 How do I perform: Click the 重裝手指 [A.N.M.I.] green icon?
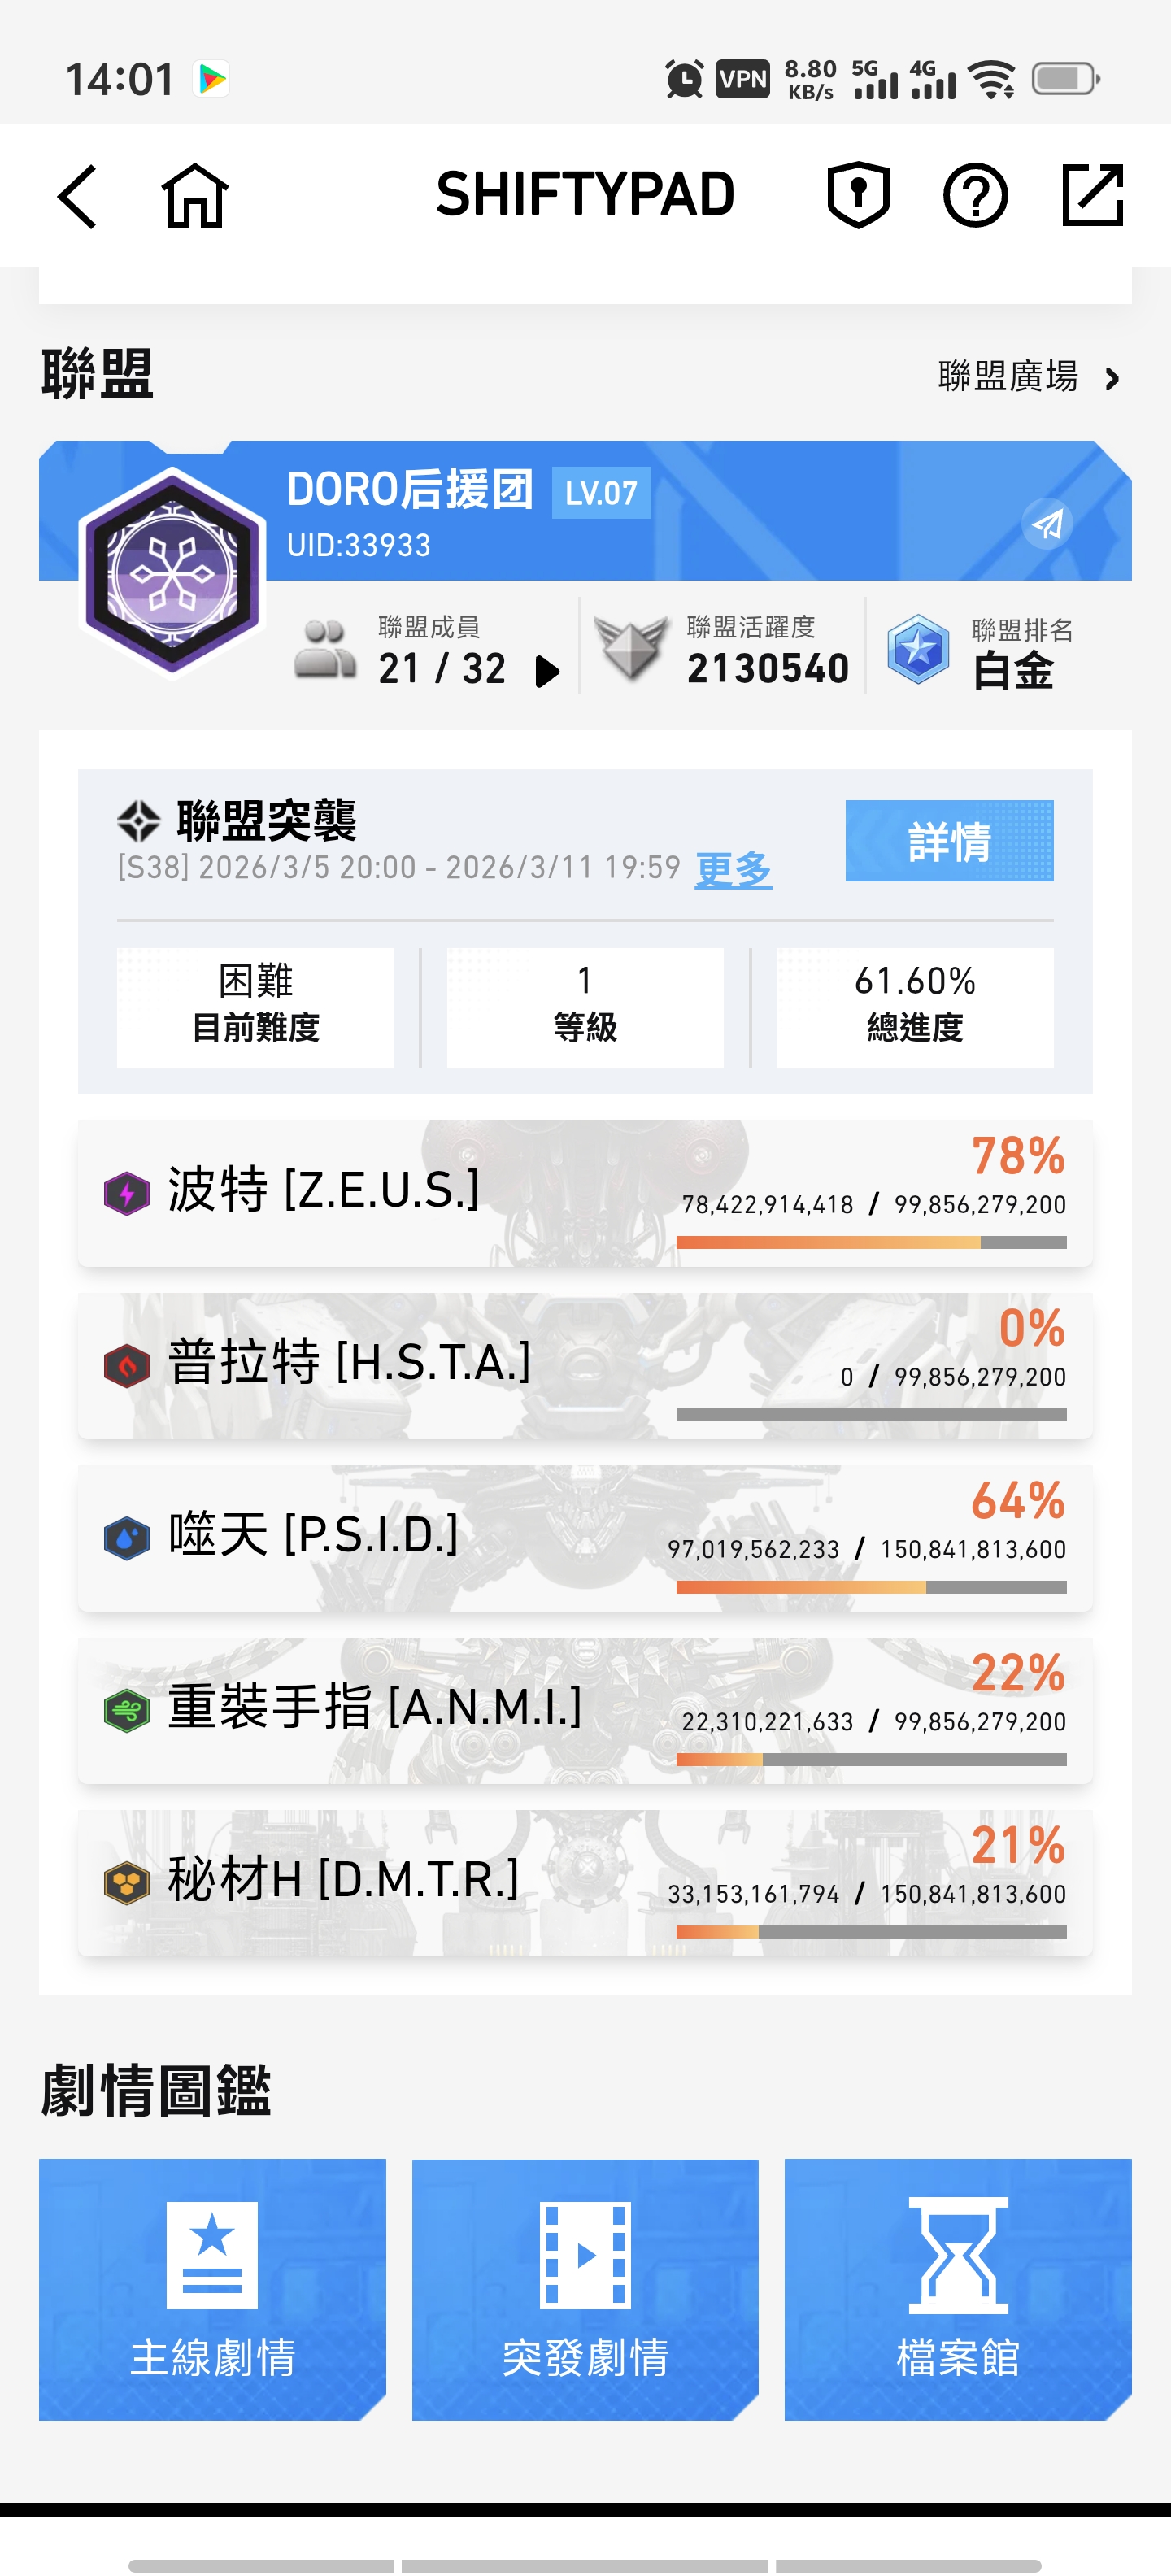(126, 1712)
